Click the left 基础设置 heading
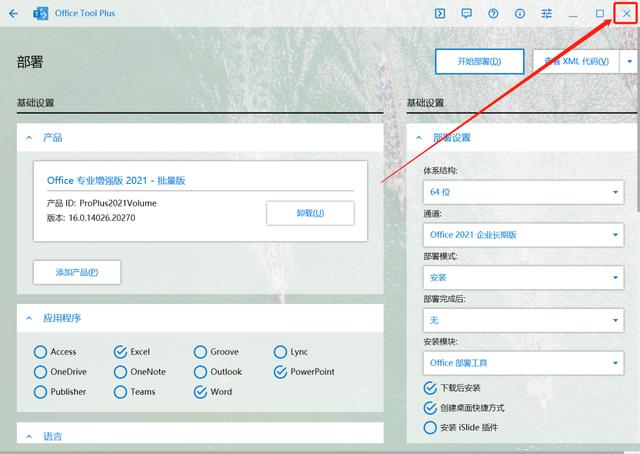Image resolution: width=640 pixels, height=454 pixels. click(36, 102)
